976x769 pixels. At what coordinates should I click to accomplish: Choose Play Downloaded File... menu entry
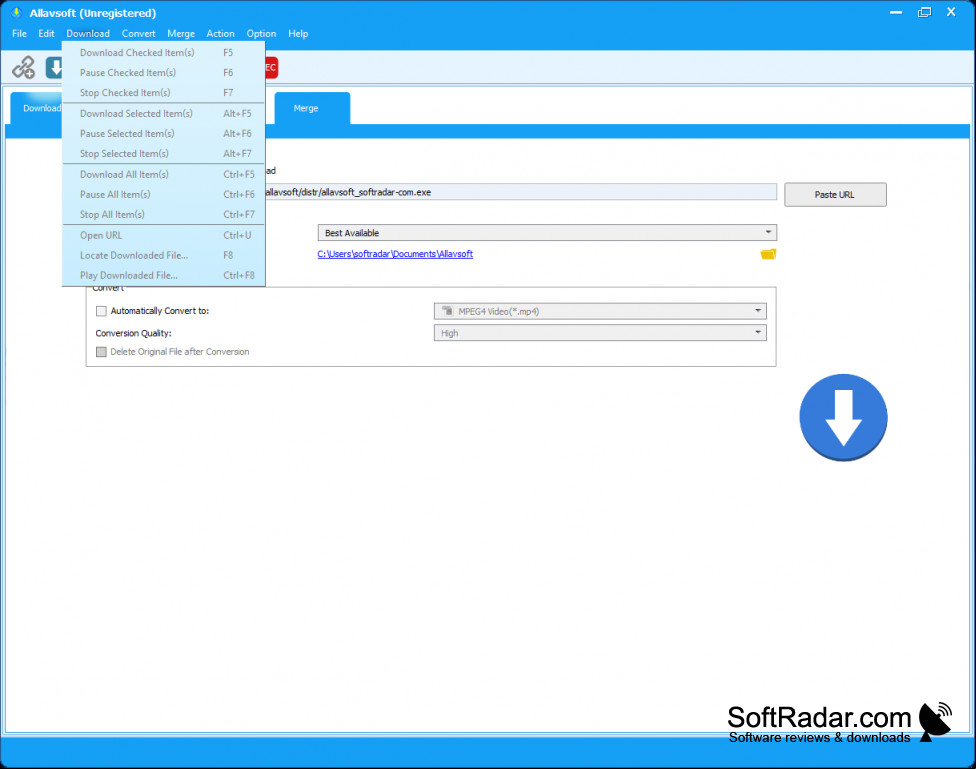click(x=164, y=275)
